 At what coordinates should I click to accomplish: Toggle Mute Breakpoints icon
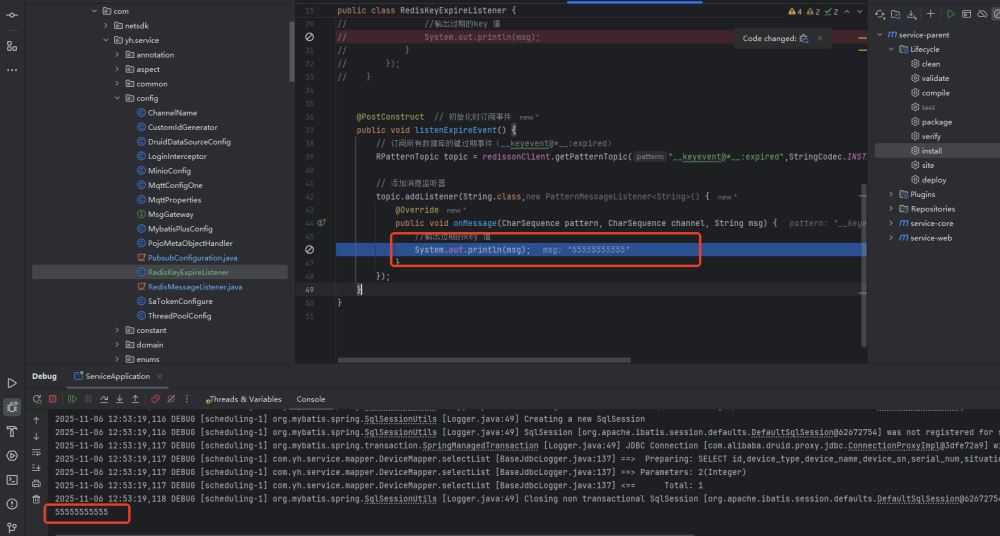point(171,399)
